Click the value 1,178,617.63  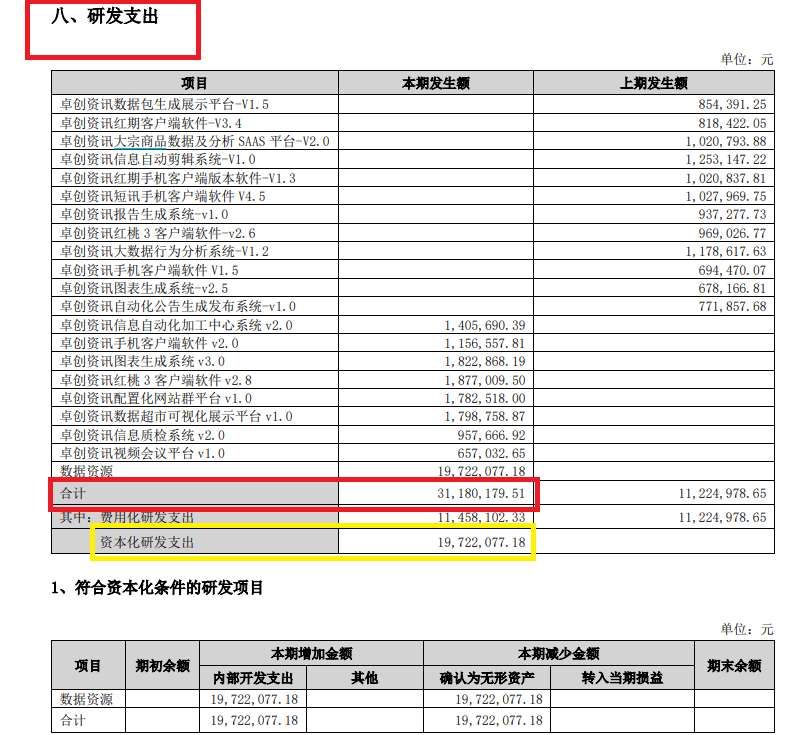click(726, 252)
